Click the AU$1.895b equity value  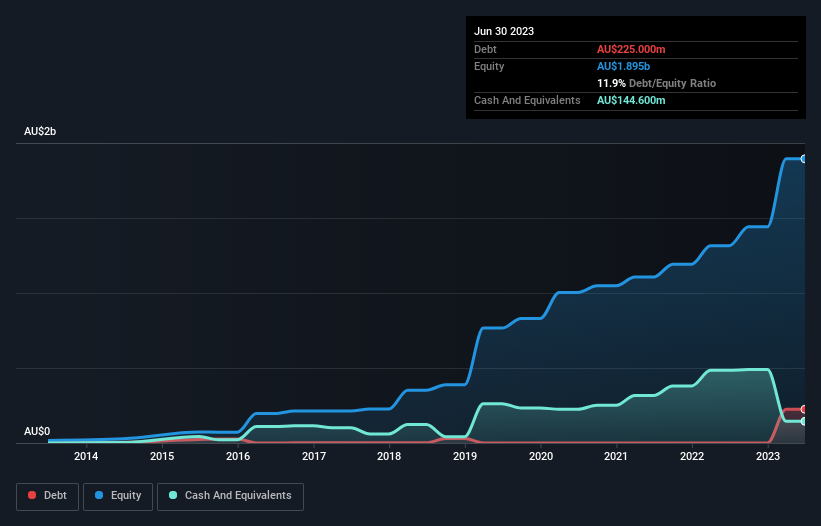623,66
